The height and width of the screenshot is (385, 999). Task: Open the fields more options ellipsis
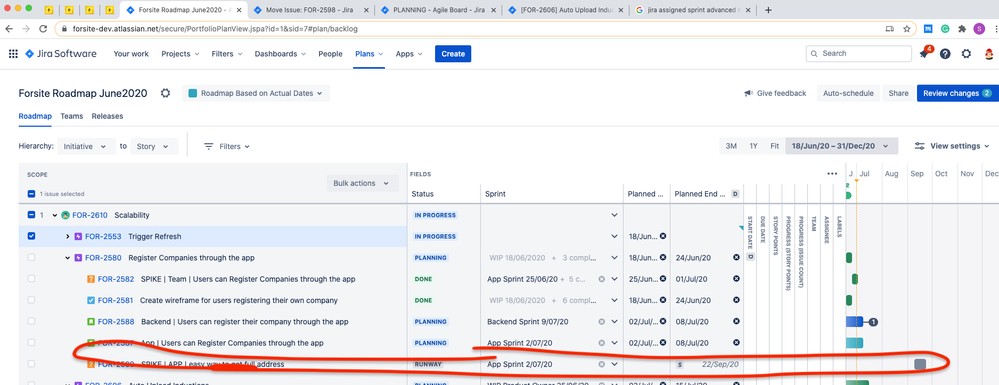(832, 173)
